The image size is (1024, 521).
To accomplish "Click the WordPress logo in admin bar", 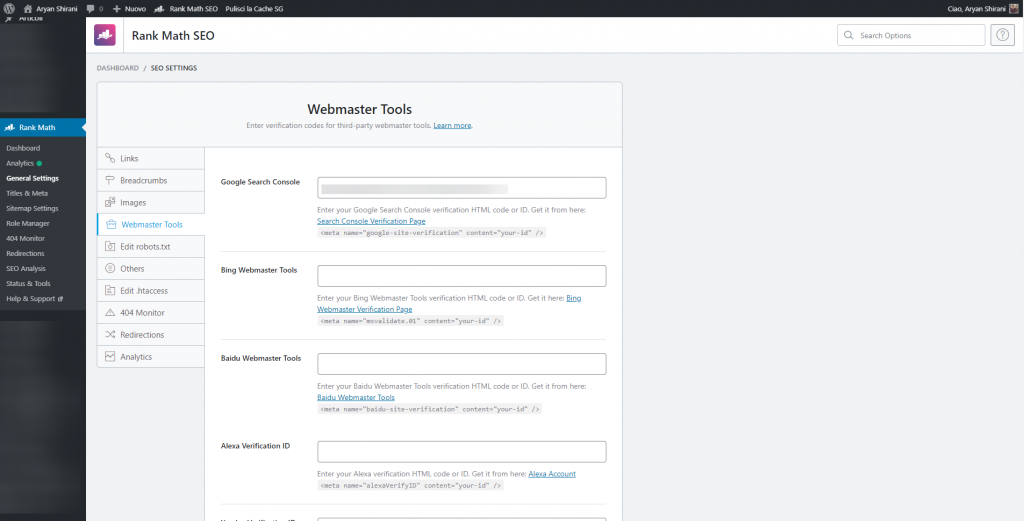I will pos(9,8).
